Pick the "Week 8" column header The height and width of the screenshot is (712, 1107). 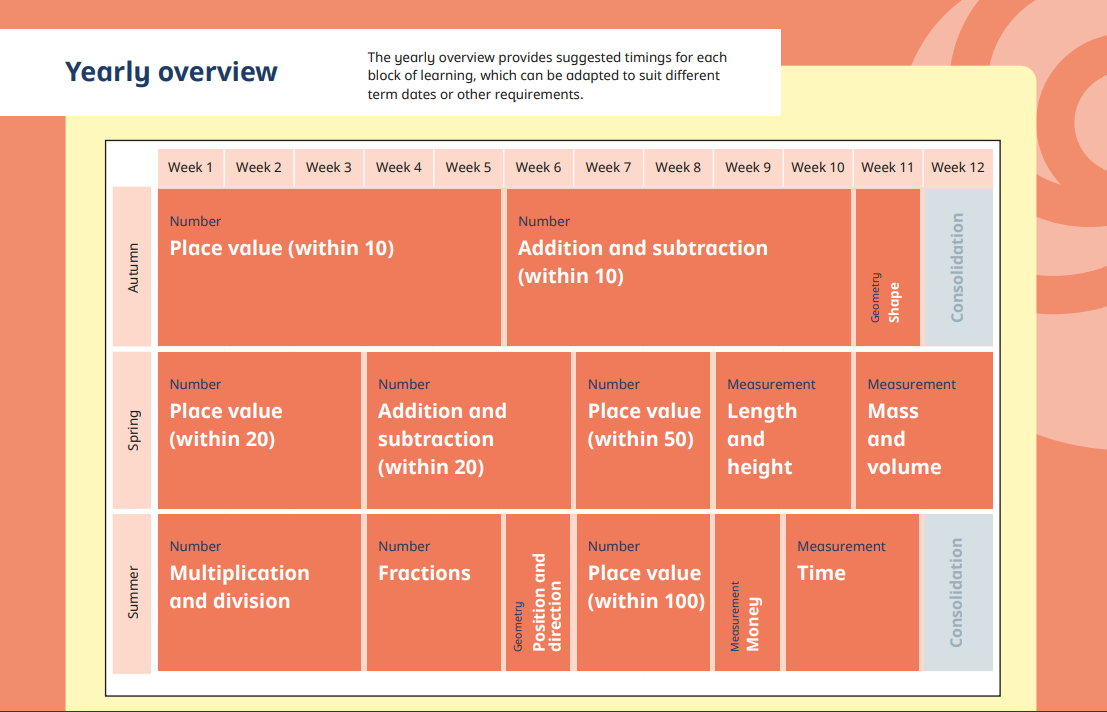(678, 167)
